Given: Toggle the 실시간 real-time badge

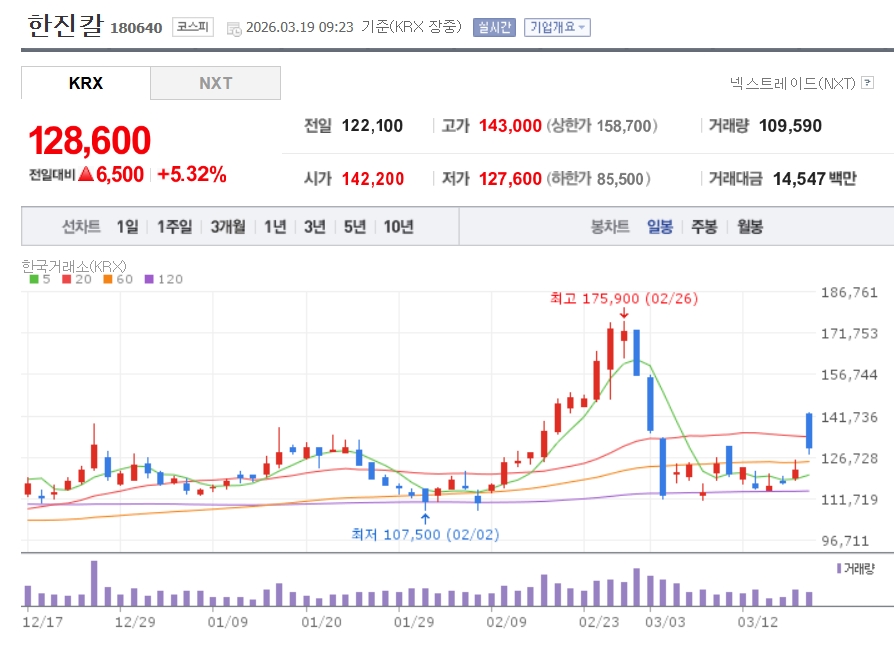Looking at the screenshot, I should (494, 27).
